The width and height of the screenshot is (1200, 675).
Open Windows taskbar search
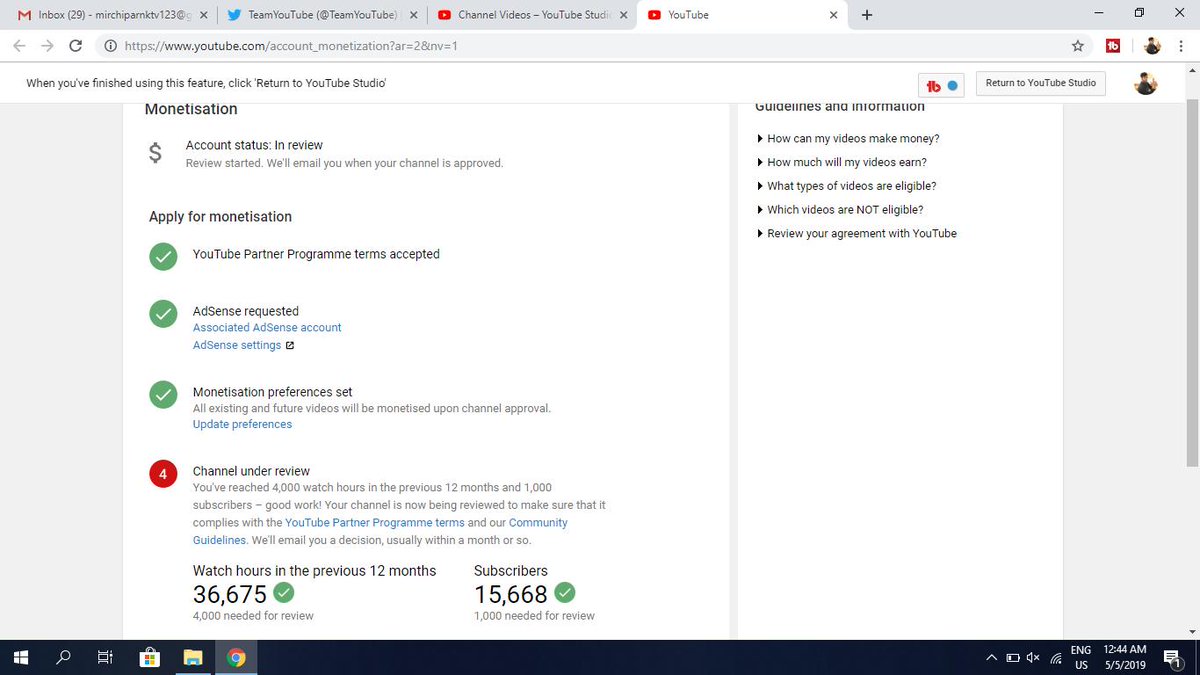[64, 658]
